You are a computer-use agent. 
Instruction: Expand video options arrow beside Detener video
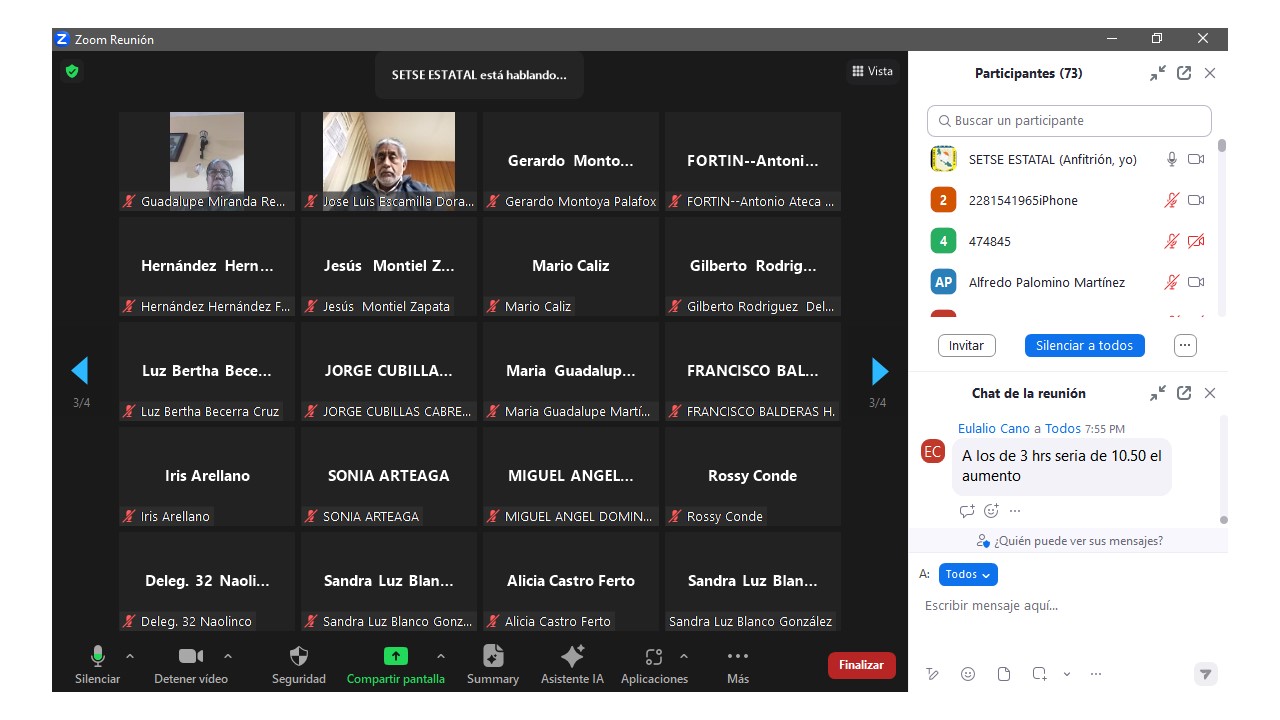coord(228,657)
